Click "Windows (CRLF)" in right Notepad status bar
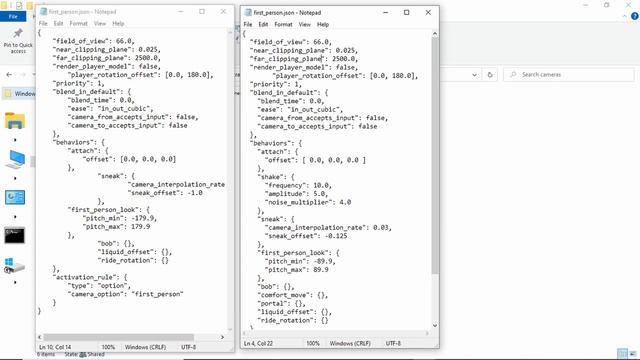 coord(350,343)
